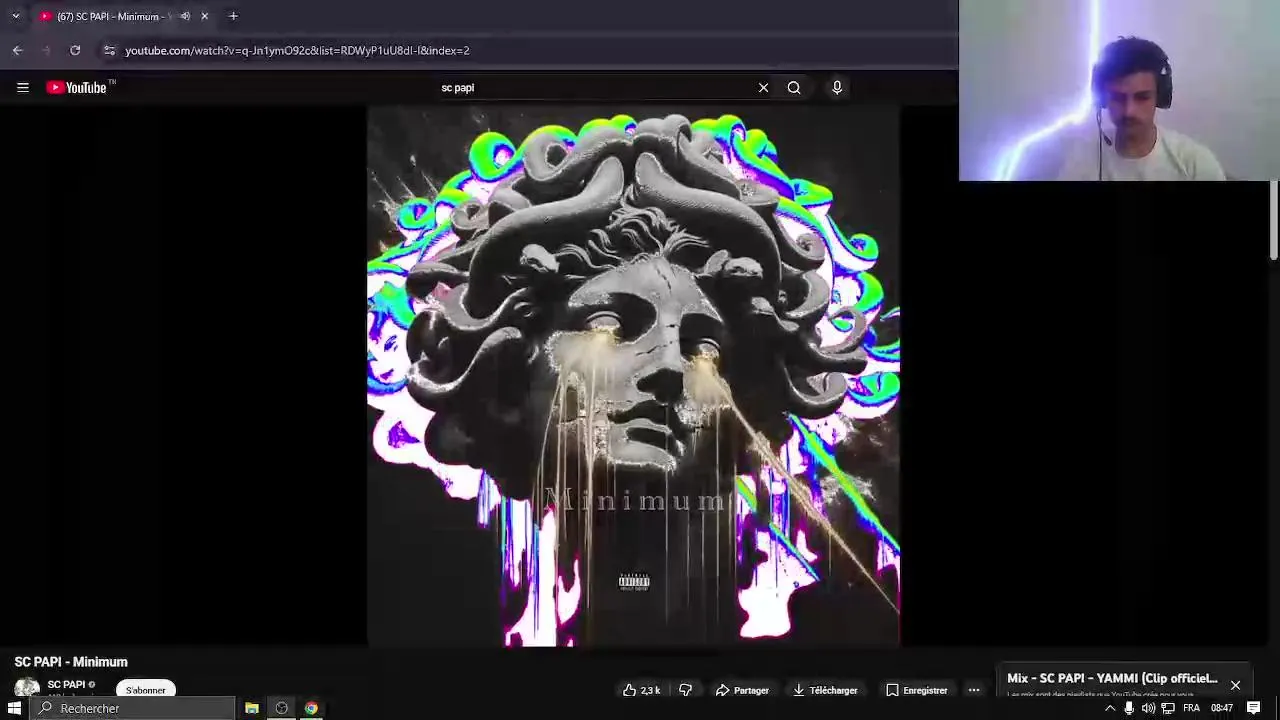This screenshot has width=1280, height=720.
Task: Clear the 'sc papi' search text
Action: [x=763, y=88]
